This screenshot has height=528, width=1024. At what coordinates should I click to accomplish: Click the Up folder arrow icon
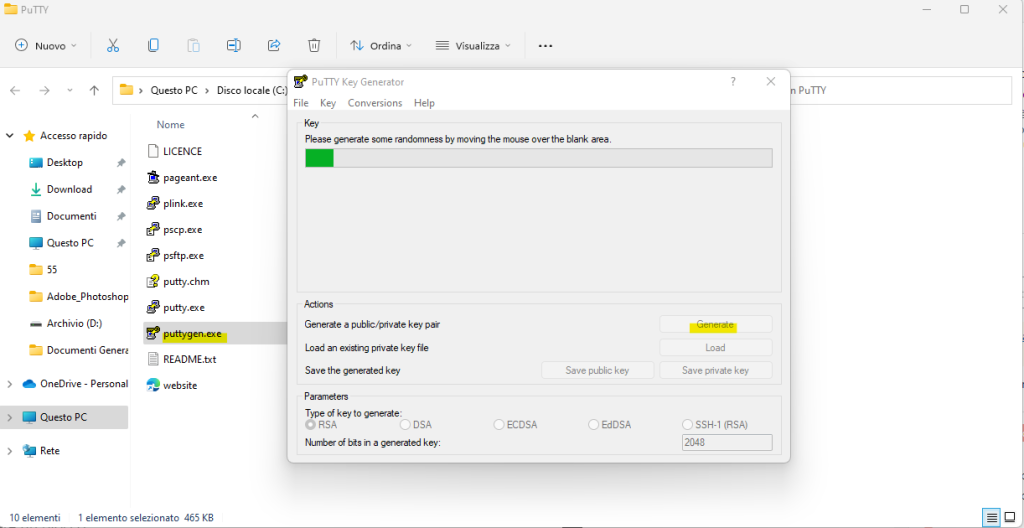click(94, 90)
